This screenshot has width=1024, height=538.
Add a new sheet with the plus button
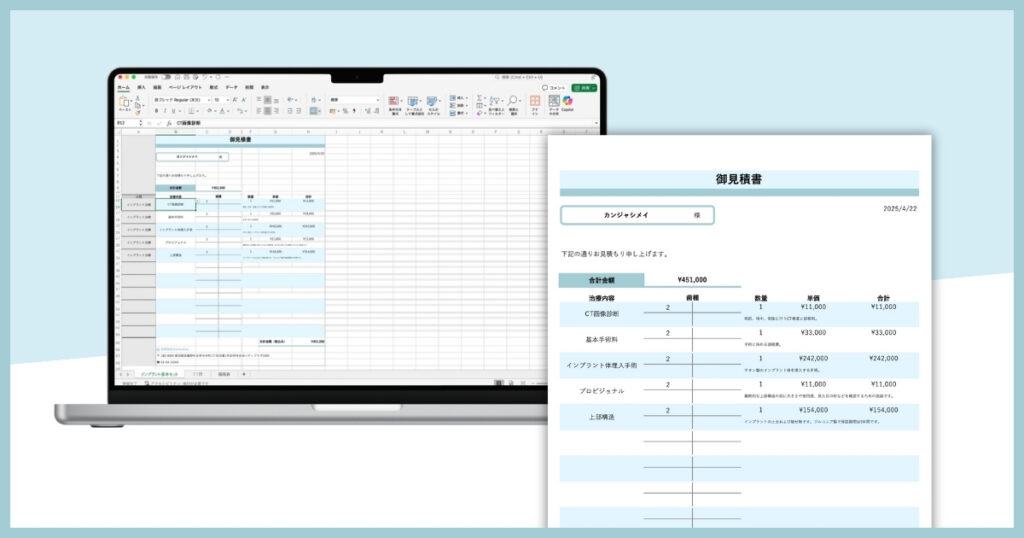point(244,374)
